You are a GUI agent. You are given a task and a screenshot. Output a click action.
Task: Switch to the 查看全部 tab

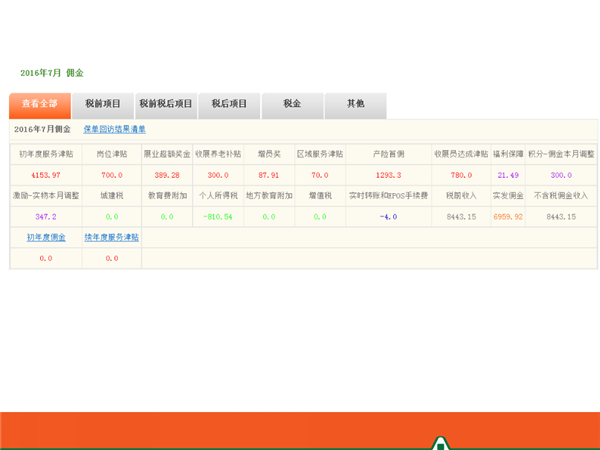(40, 104)
